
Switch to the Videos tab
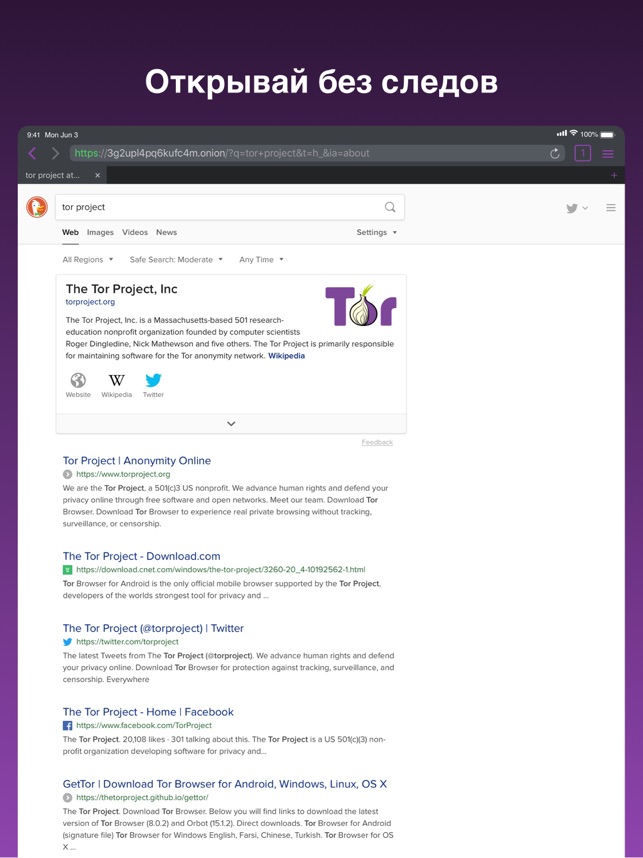pos(135,233)
